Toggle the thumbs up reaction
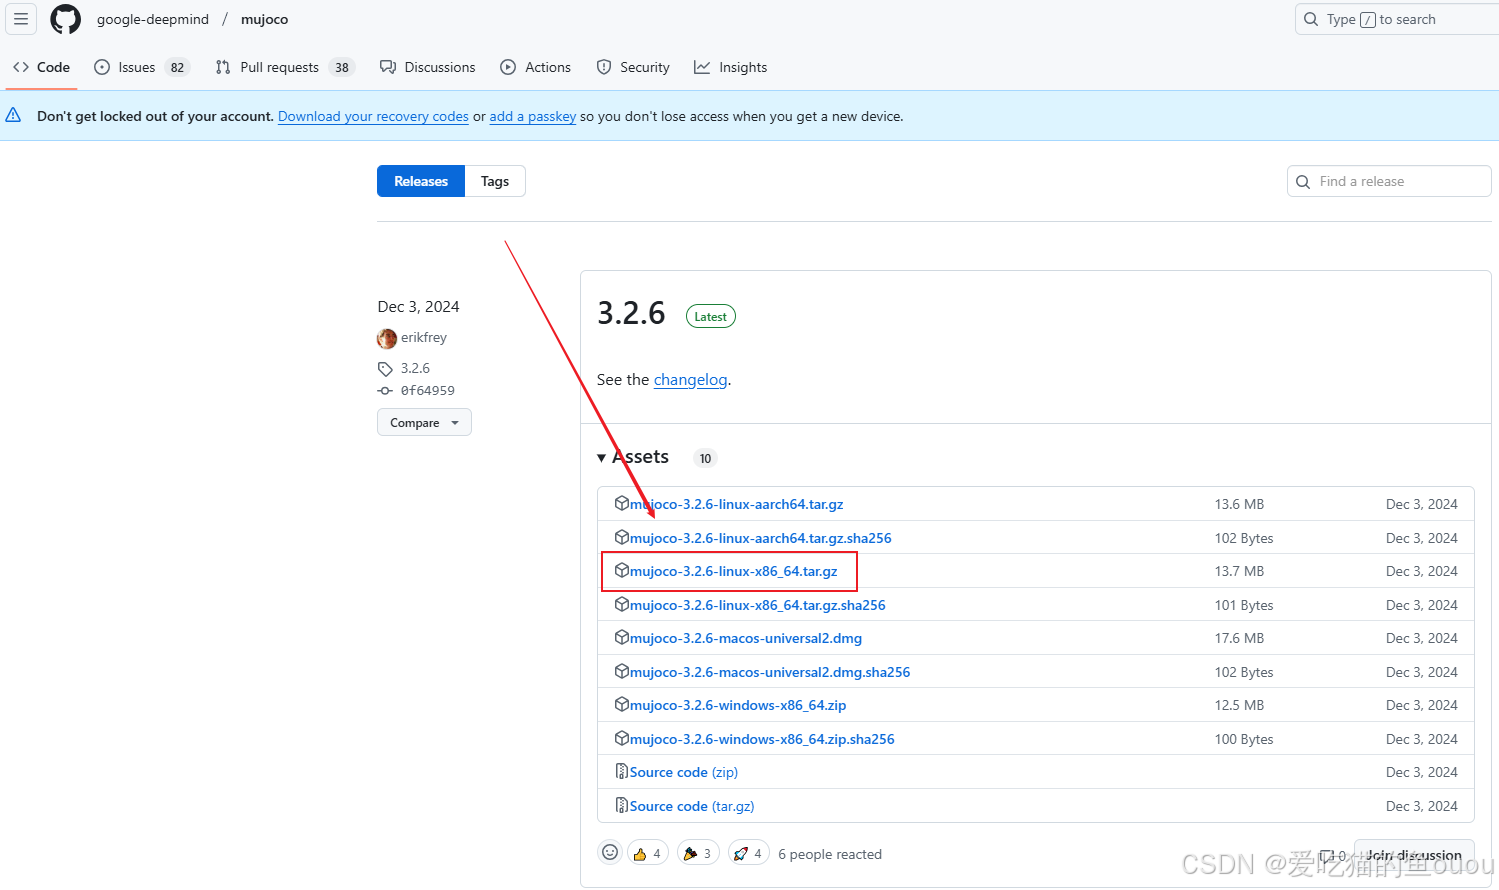Image resolution: width=1499 pixels, height=890 pixels. (x=647, y=853)
